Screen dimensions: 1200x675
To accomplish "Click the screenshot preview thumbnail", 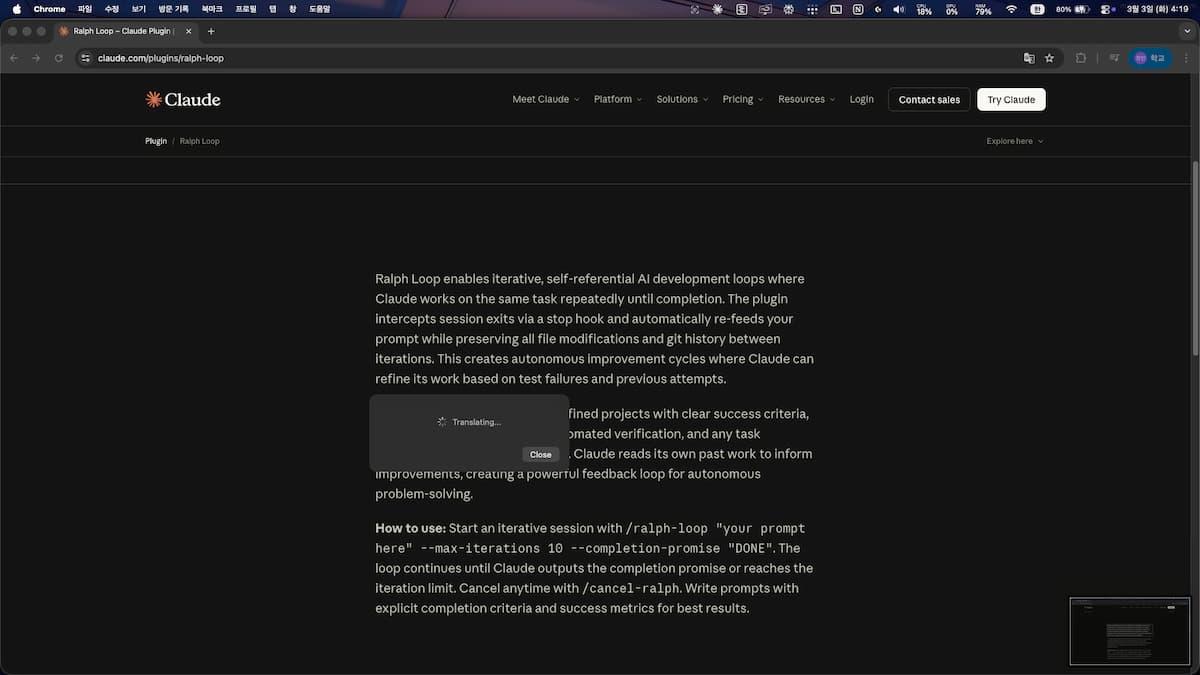I will pyautogui.click(x=1130, y=631).
